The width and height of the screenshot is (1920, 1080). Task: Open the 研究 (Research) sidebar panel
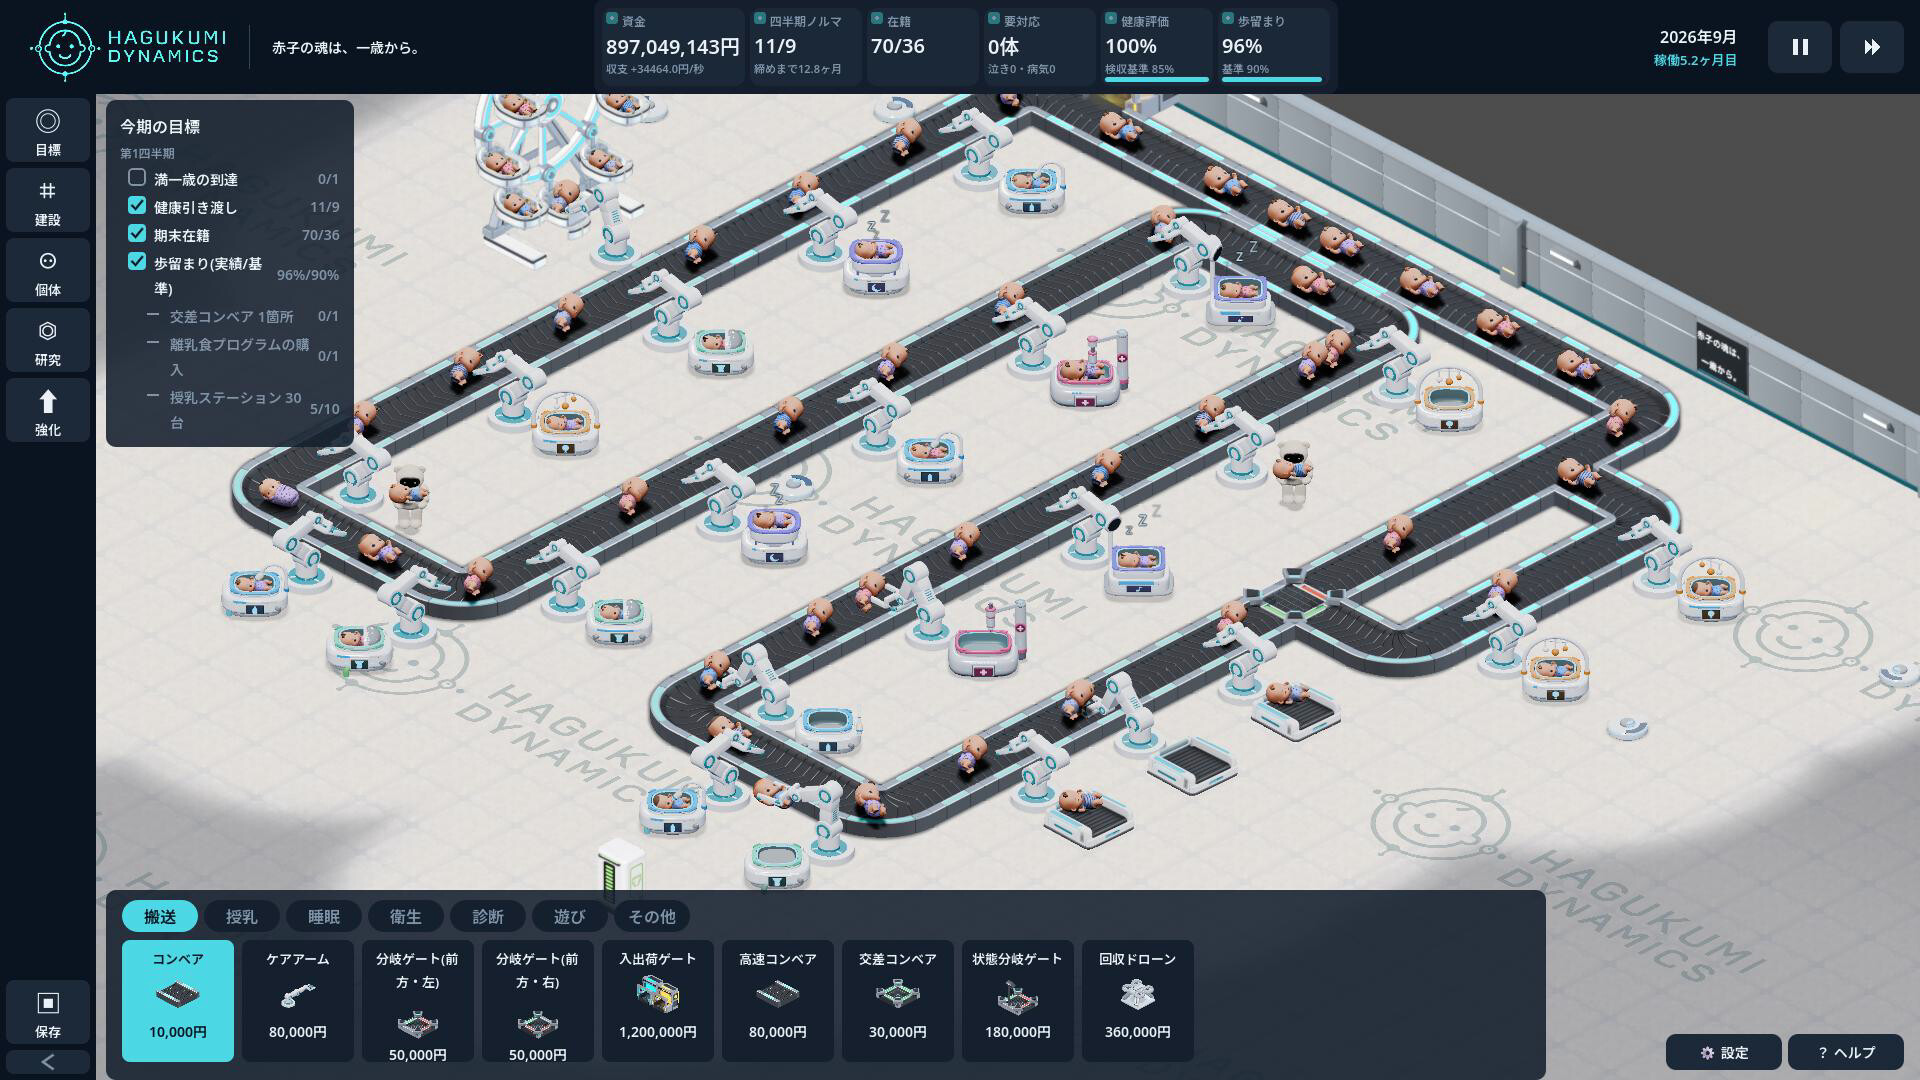pyautogui.click(x=48, y=340)
